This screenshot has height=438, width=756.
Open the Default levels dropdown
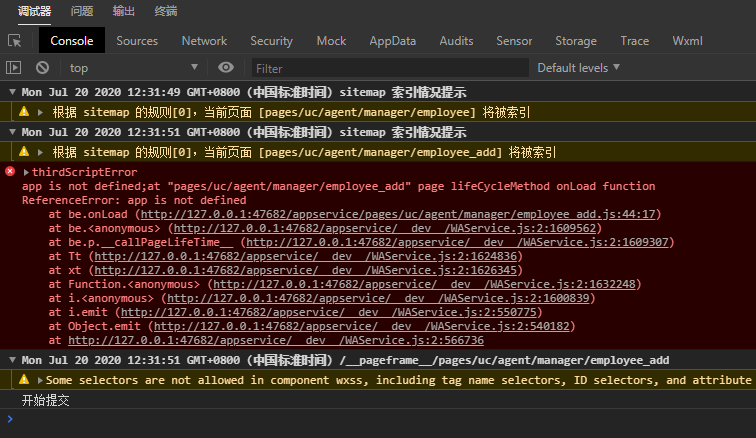coord(579,68)
